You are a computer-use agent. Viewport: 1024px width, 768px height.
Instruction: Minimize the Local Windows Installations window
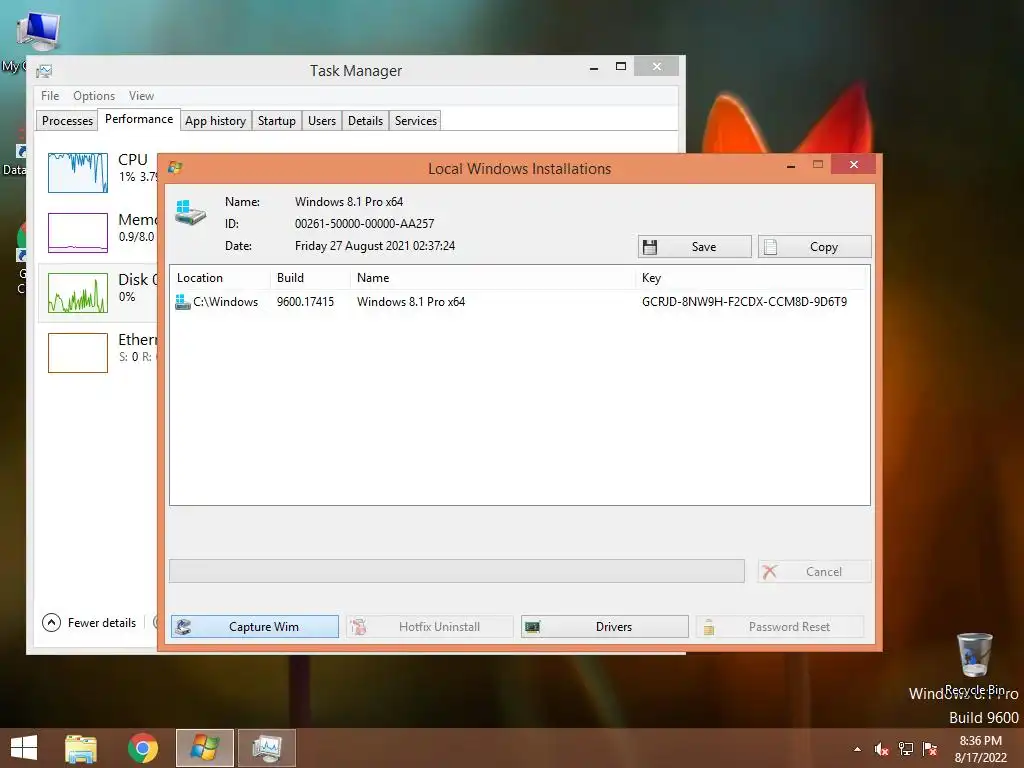(791, 166)
